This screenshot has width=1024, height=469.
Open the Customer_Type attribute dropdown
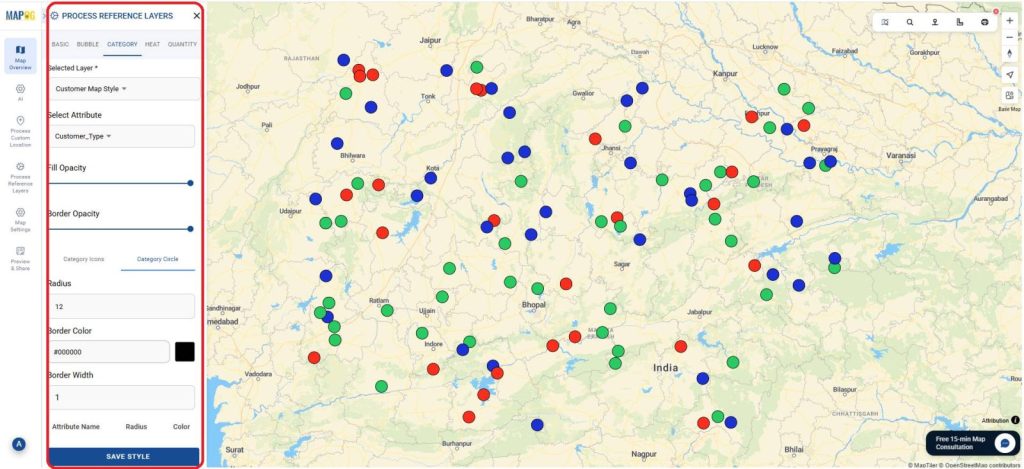pos(121,137)
